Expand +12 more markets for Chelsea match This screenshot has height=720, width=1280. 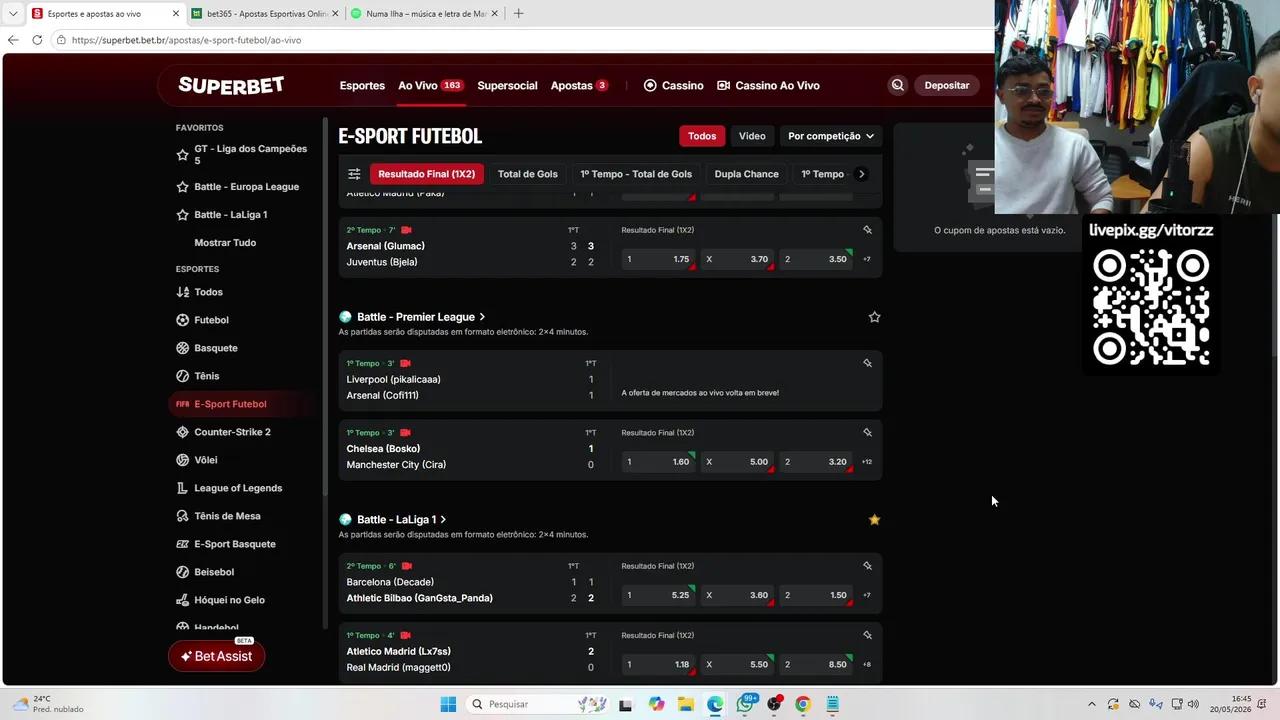tap(867, 462)
